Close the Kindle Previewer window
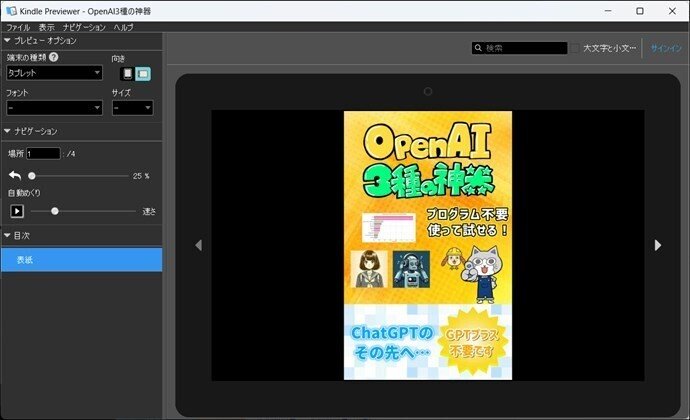This screenshot has height=420, width=690. point(672,11)
